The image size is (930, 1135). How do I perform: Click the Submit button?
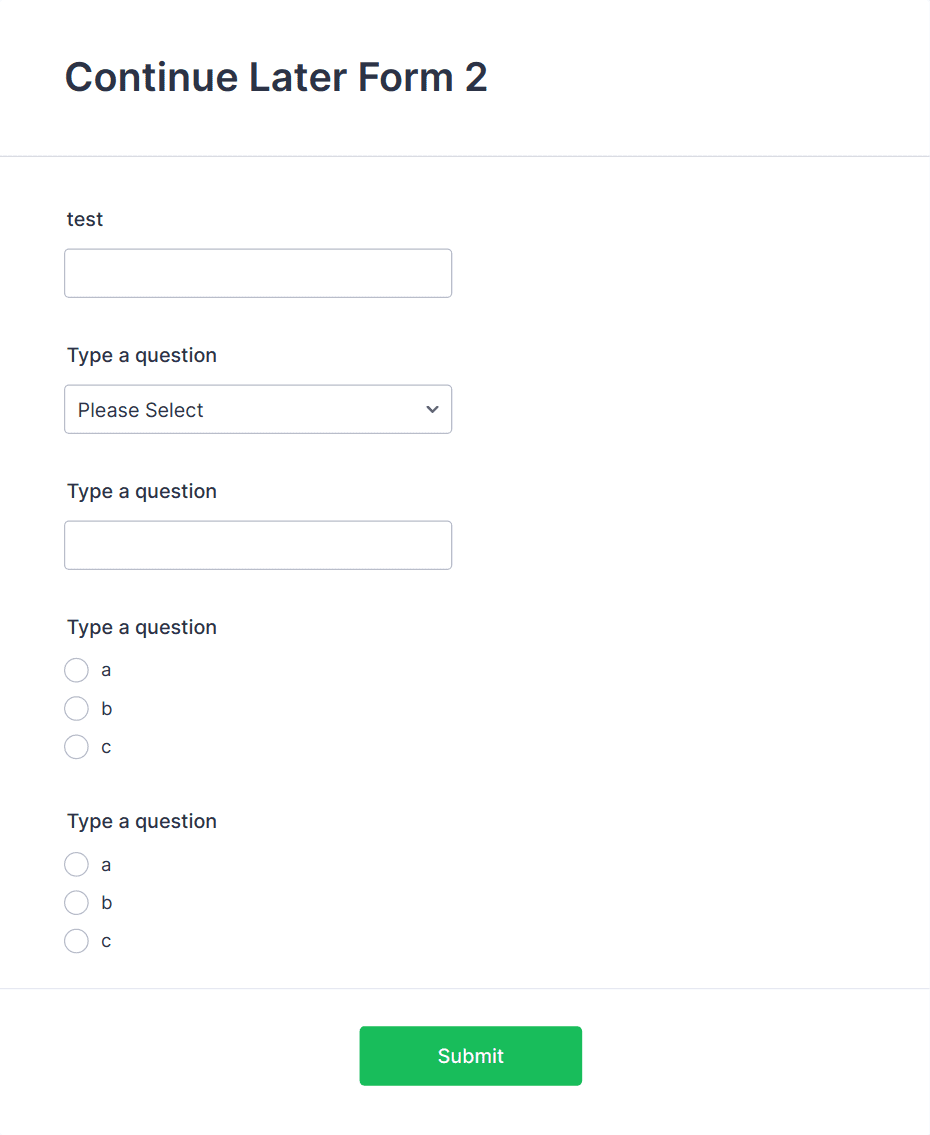point(470,1055)
